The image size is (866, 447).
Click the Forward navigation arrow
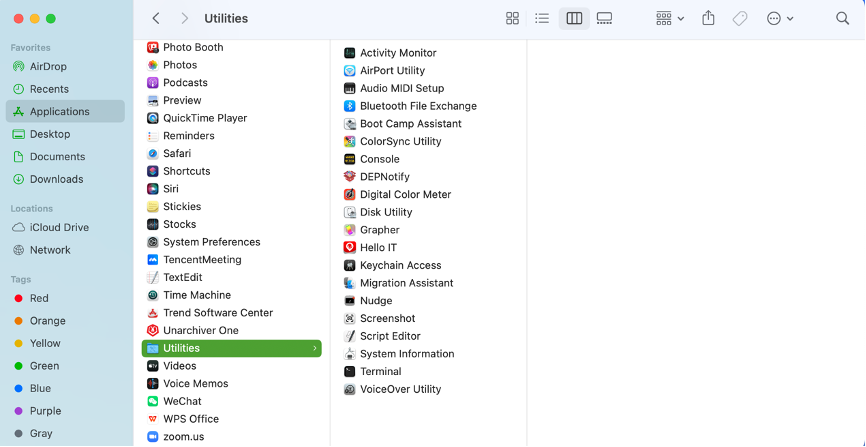point(184,18)
